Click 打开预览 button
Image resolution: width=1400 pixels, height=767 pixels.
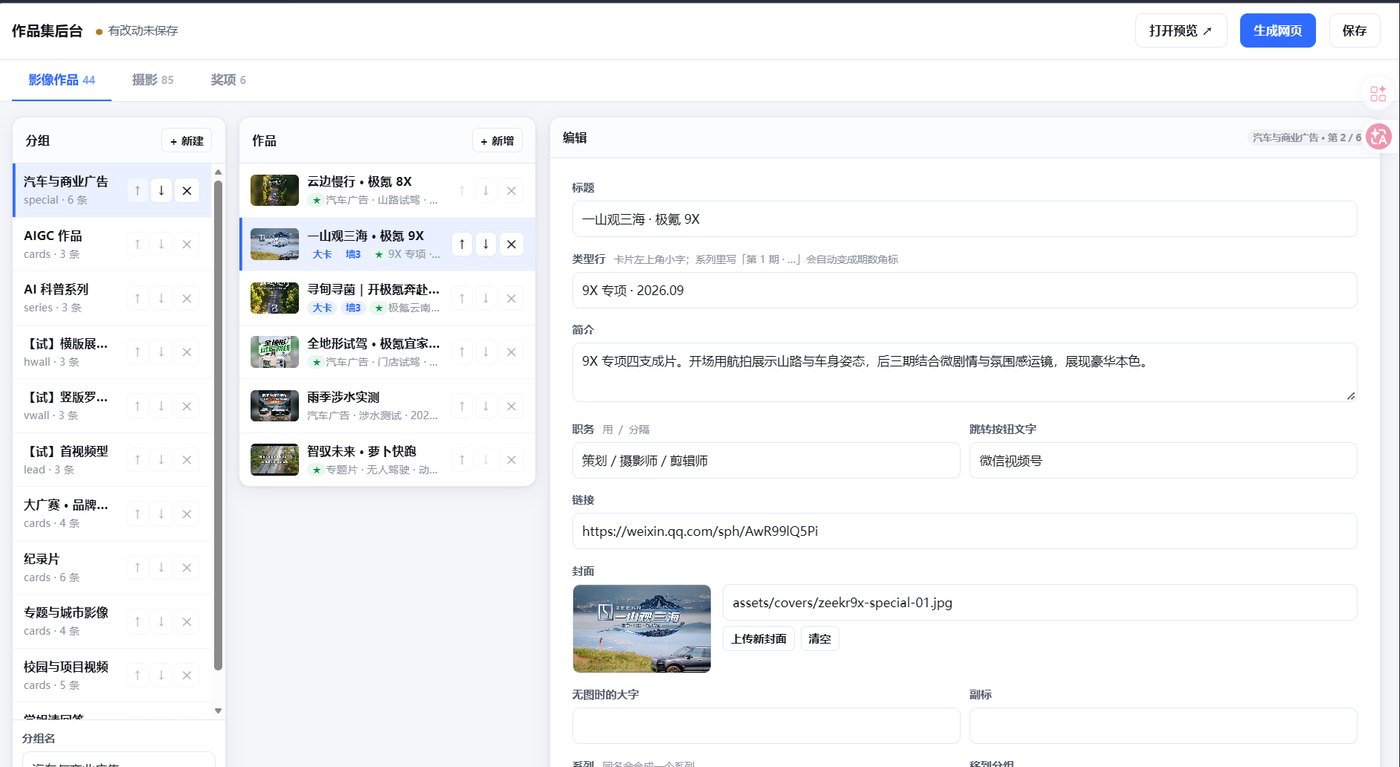pos(1181,31)
